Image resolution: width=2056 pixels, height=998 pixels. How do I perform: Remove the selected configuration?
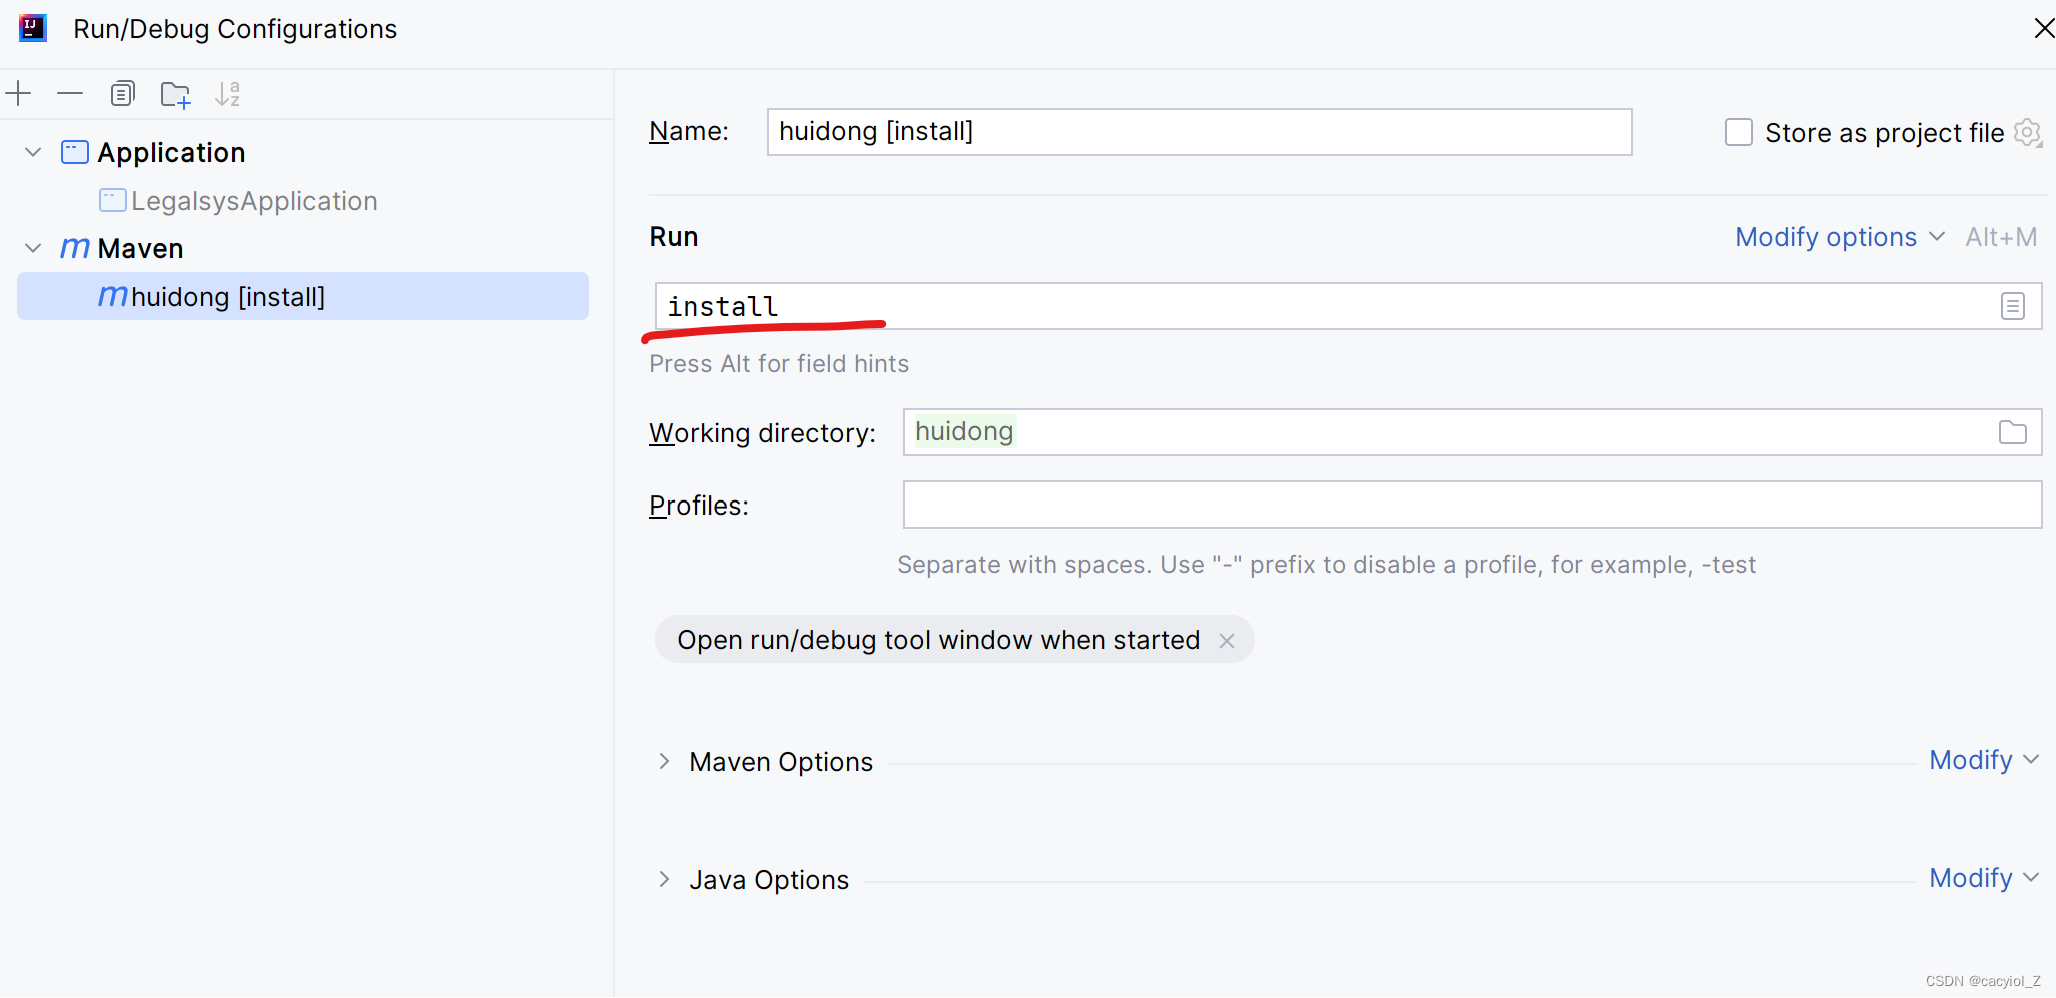tap(70, 93)
